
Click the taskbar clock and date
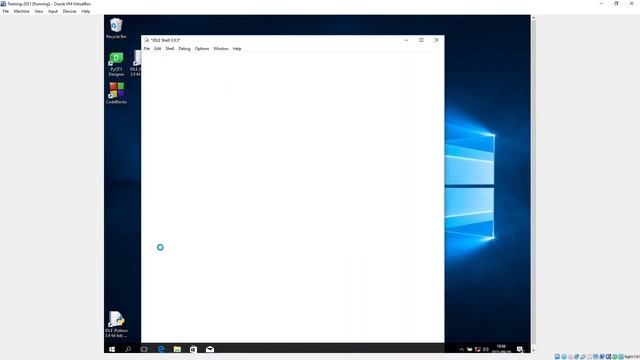point(501,349)
